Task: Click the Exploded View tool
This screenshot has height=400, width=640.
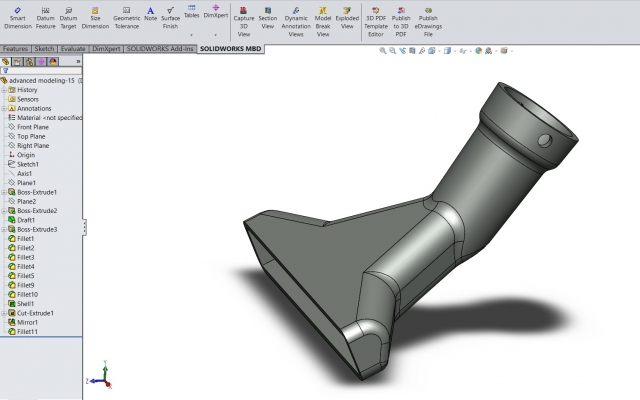Action: [x=347, y=18]
